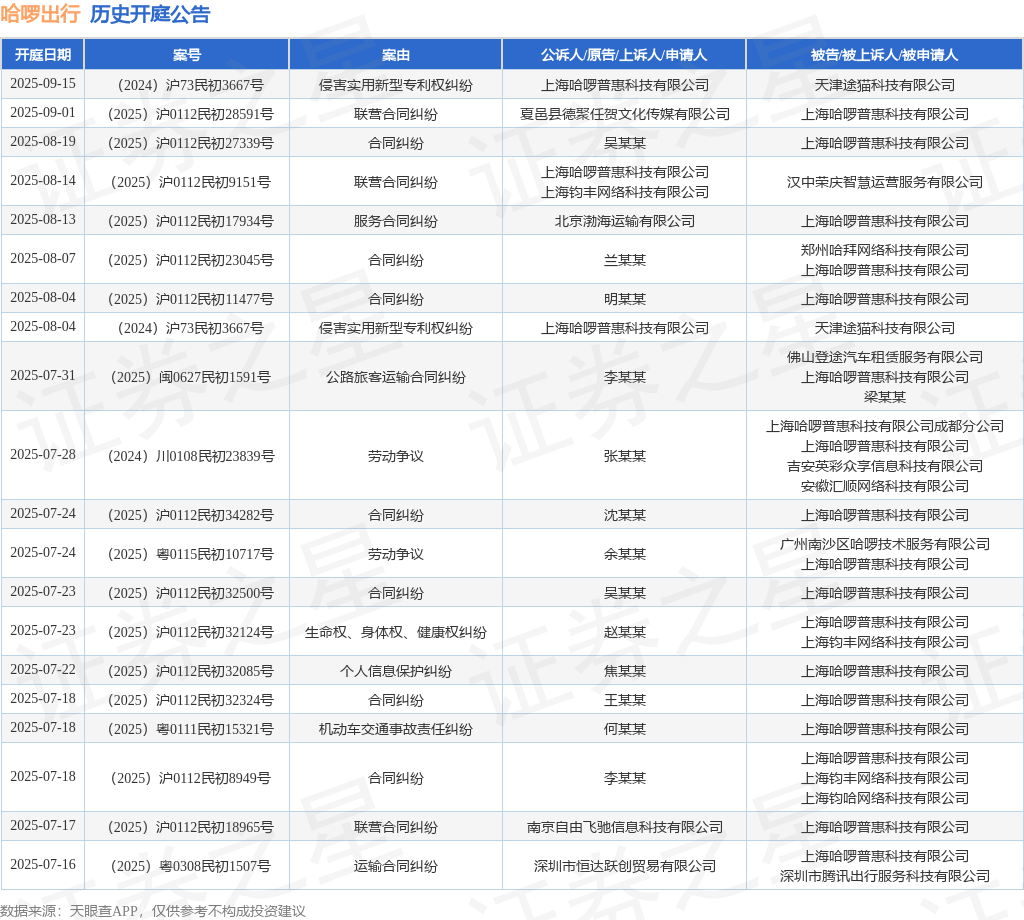Click plaintiff 明某某
Screen dimensions: 1024x920
(625, 300)
